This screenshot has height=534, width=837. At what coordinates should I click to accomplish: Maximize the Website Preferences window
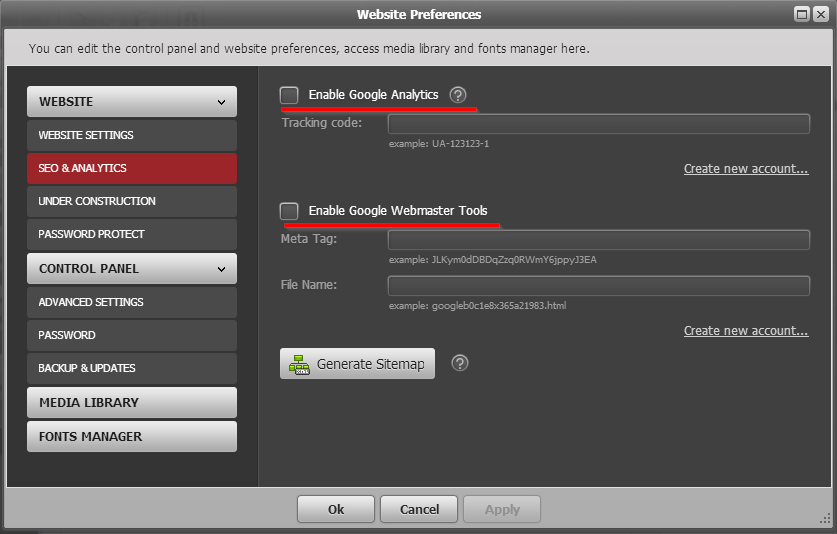pos(802,14)
